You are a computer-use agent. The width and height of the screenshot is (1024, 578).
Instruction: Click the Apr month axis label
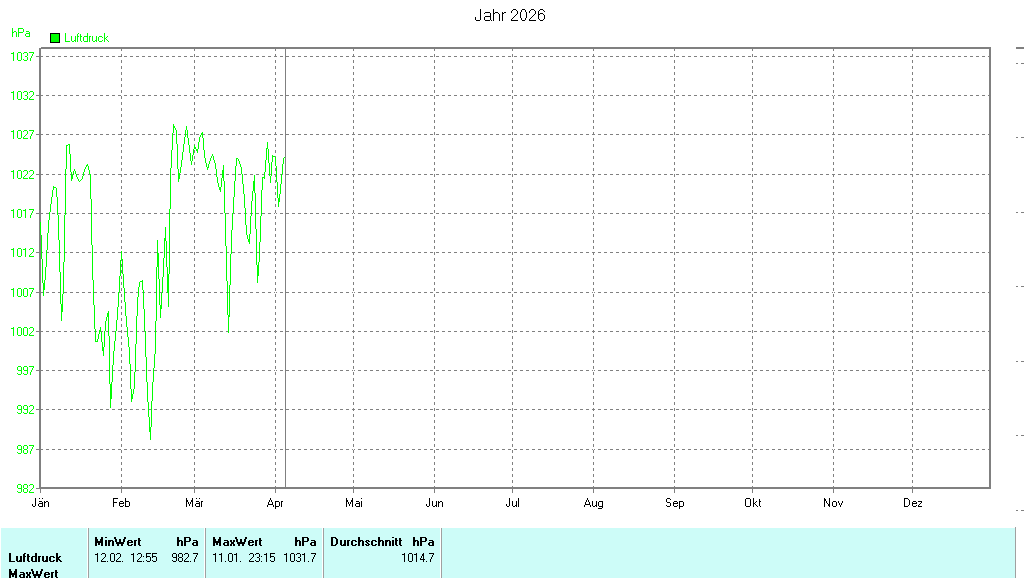[275, 503]
